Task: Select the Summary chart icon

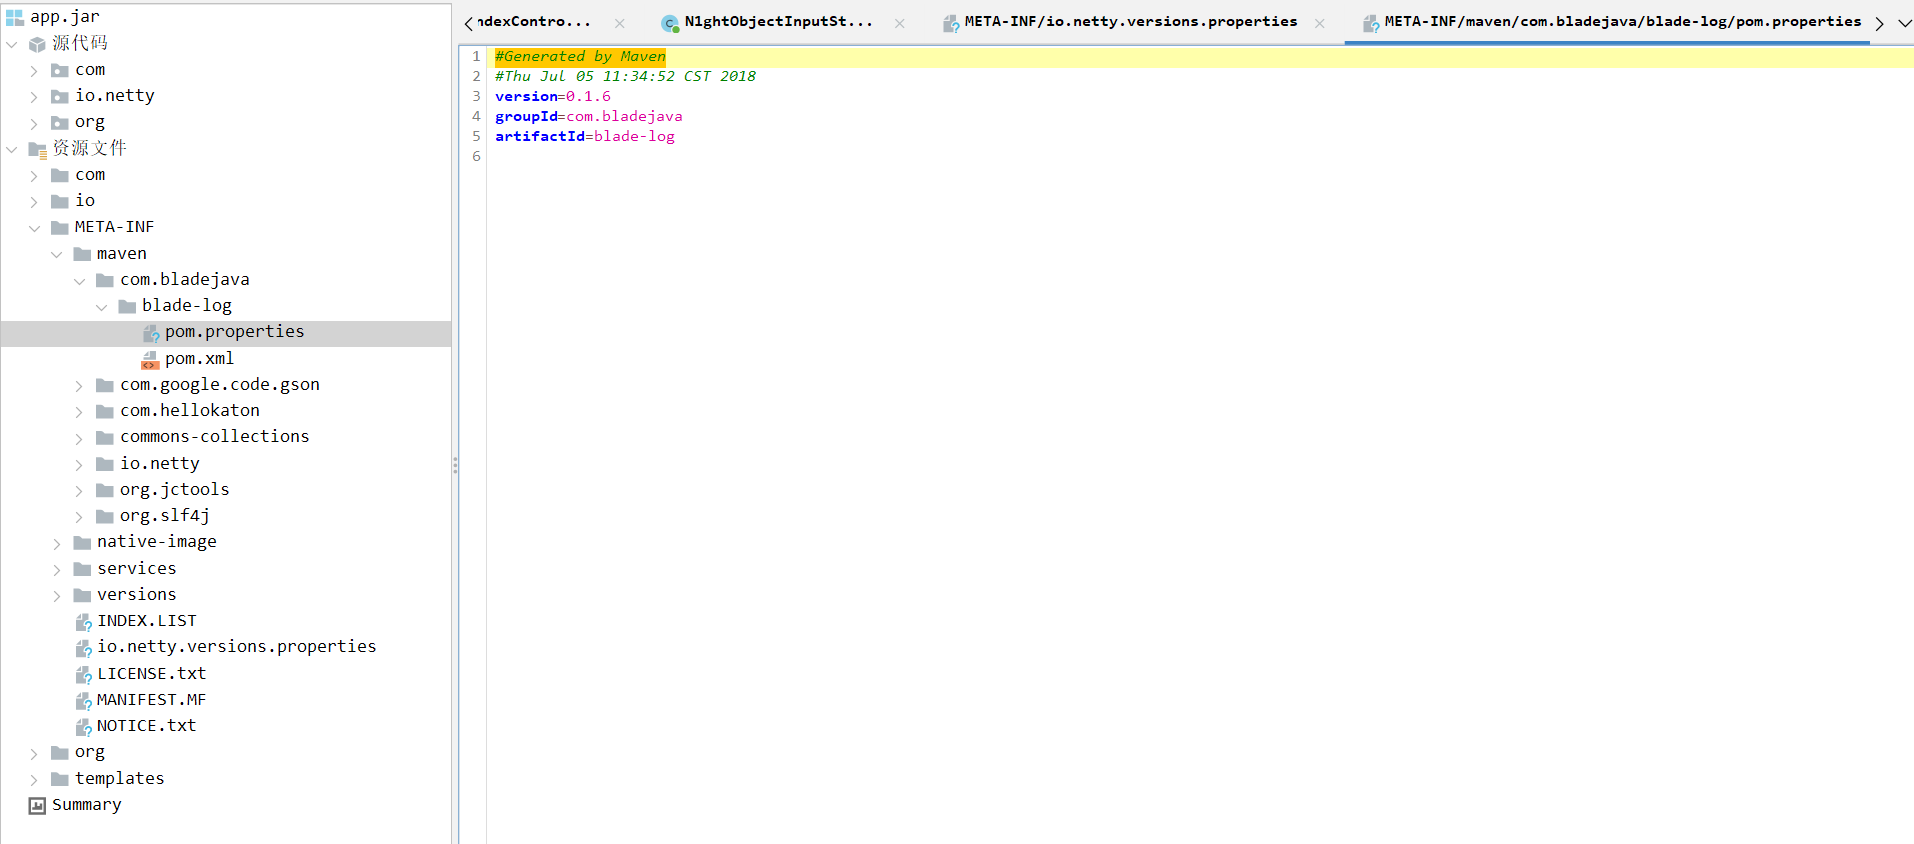Action: point(37,806)
